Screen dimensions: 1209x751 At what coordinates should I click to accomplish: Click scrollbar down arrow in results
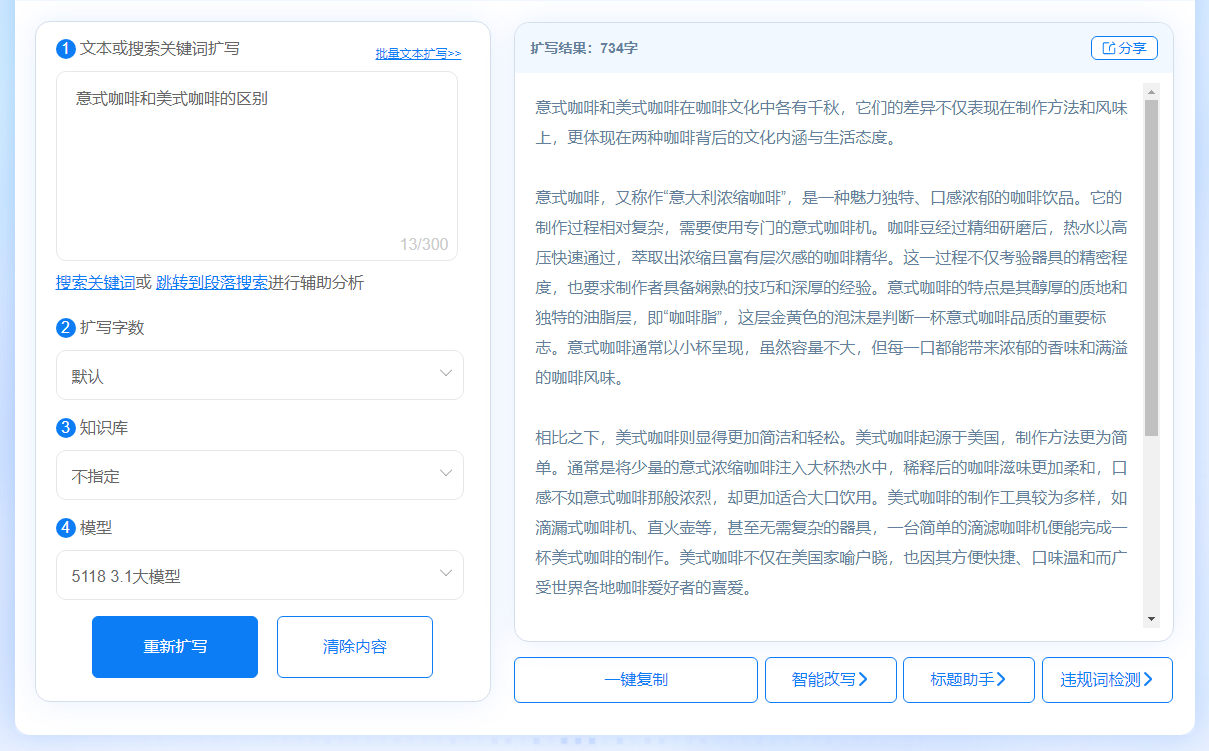tap(1151, 619)
